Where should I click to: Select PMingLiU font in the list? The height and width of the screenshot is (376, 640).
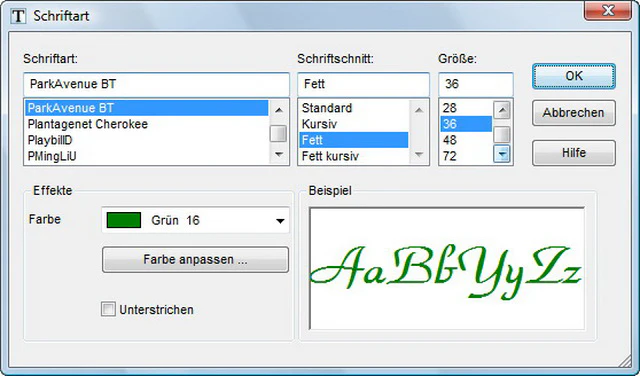tap(147, 156)
